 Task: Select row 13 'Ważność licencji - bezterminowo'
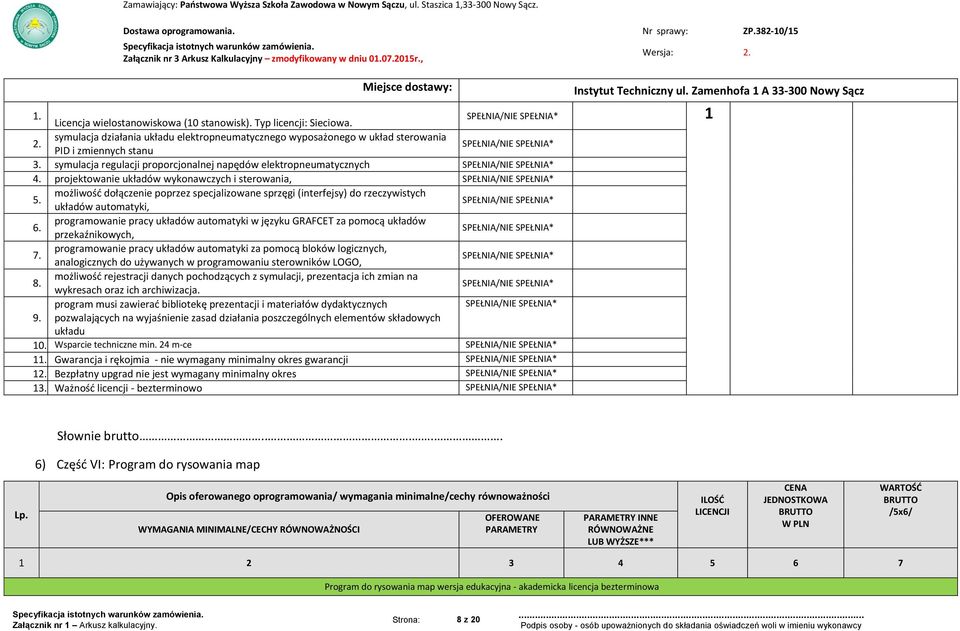coord(128,388)
